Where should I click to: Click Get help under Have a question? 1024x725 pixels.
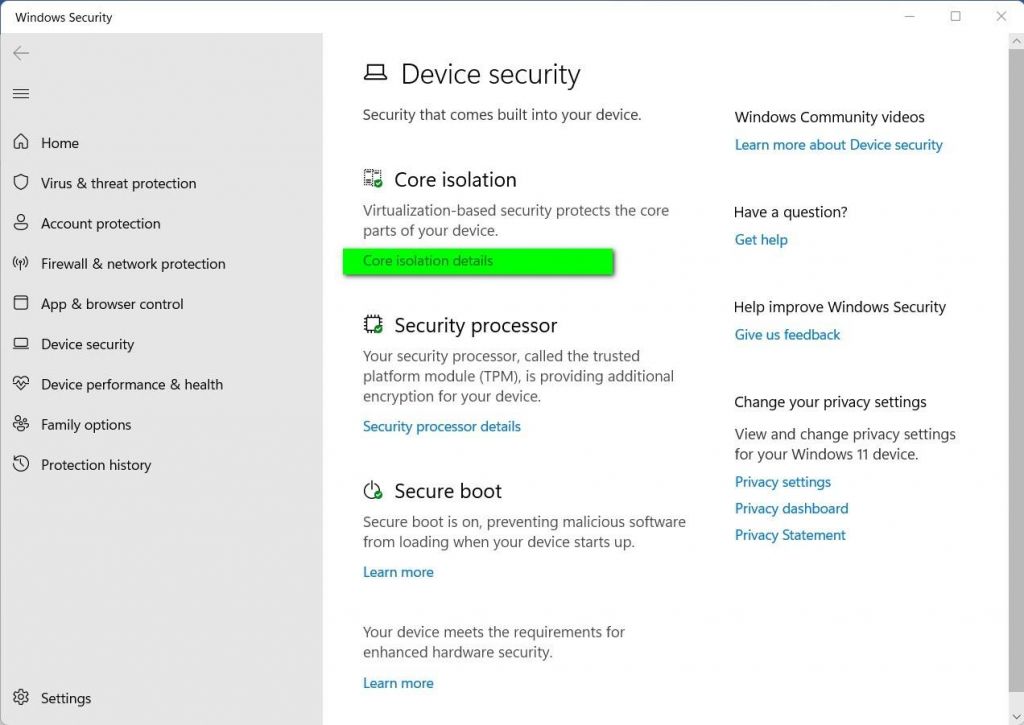[x=761, y=239]
